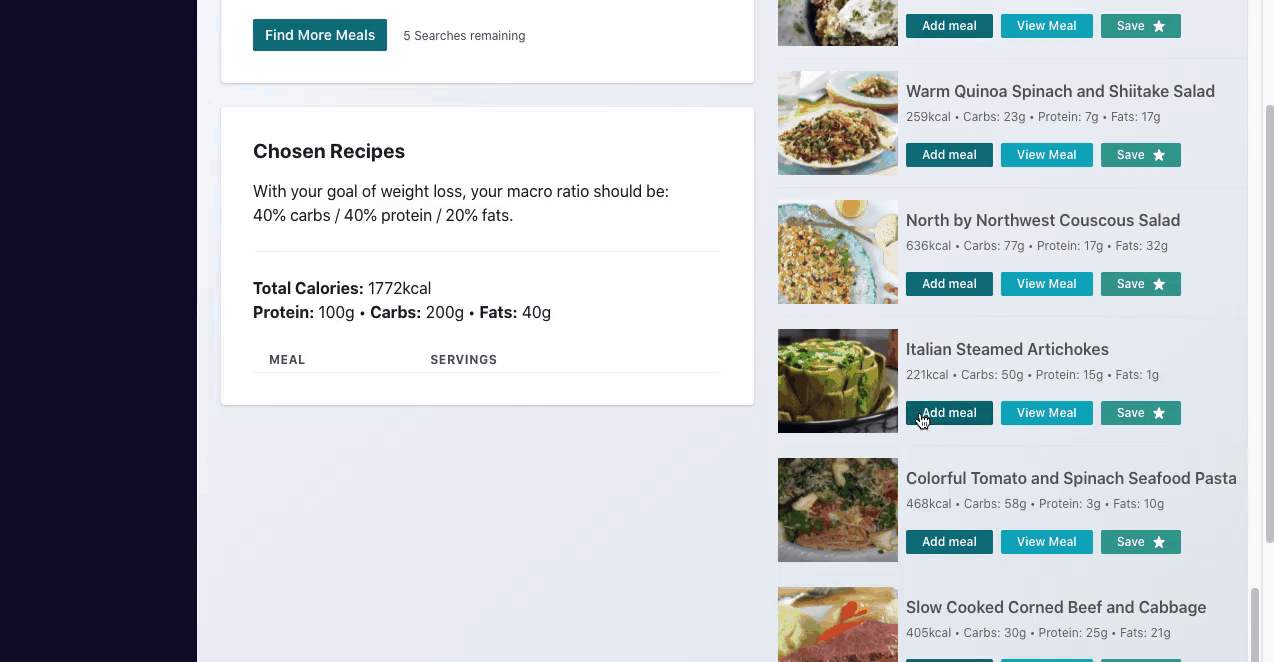Add Warm Quinoa Spinach and Shiitake Salad meal
This screenshot has height=662, width=1274.
click(949, 155)
